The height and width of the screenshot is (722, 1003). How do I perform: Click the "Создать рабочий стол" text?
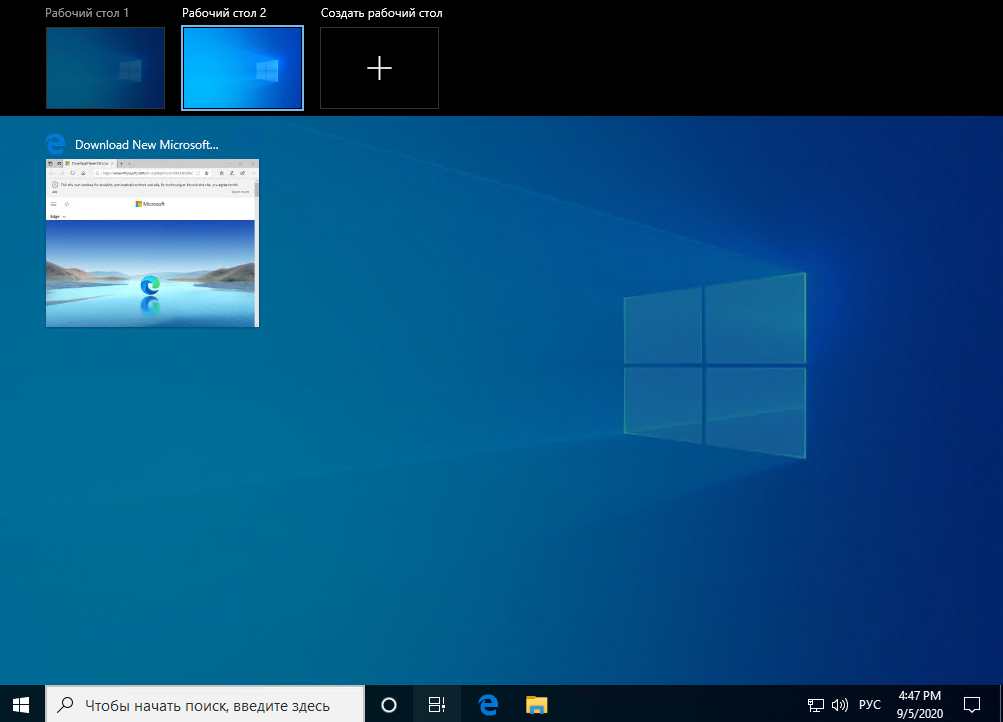(381, 14)
